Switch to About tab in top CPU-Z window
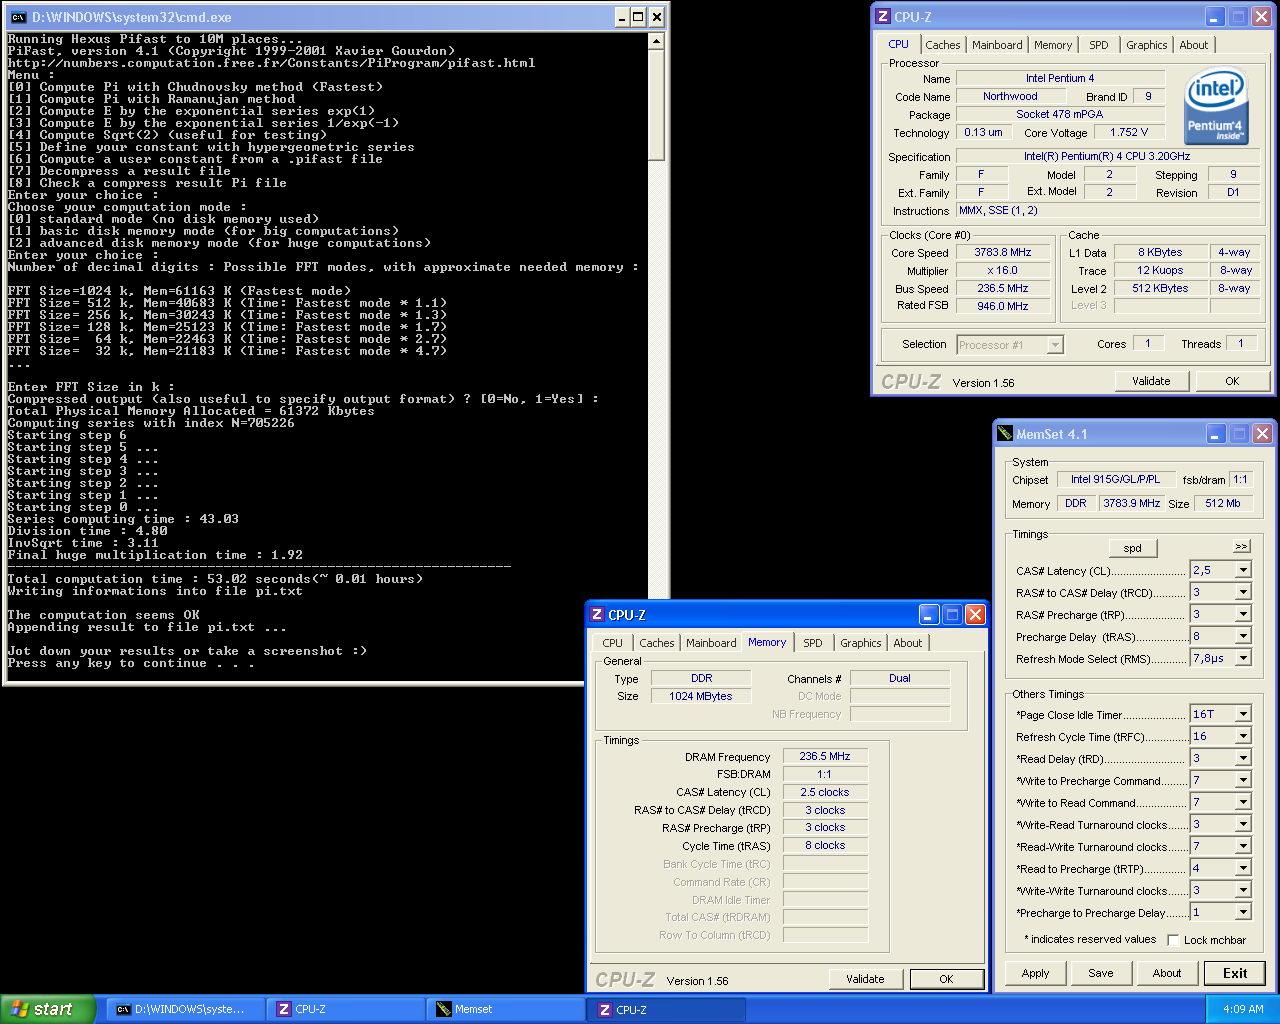Viewport: 1280px width, 1024px height. pyautogui.click(x=1193, y=45)
